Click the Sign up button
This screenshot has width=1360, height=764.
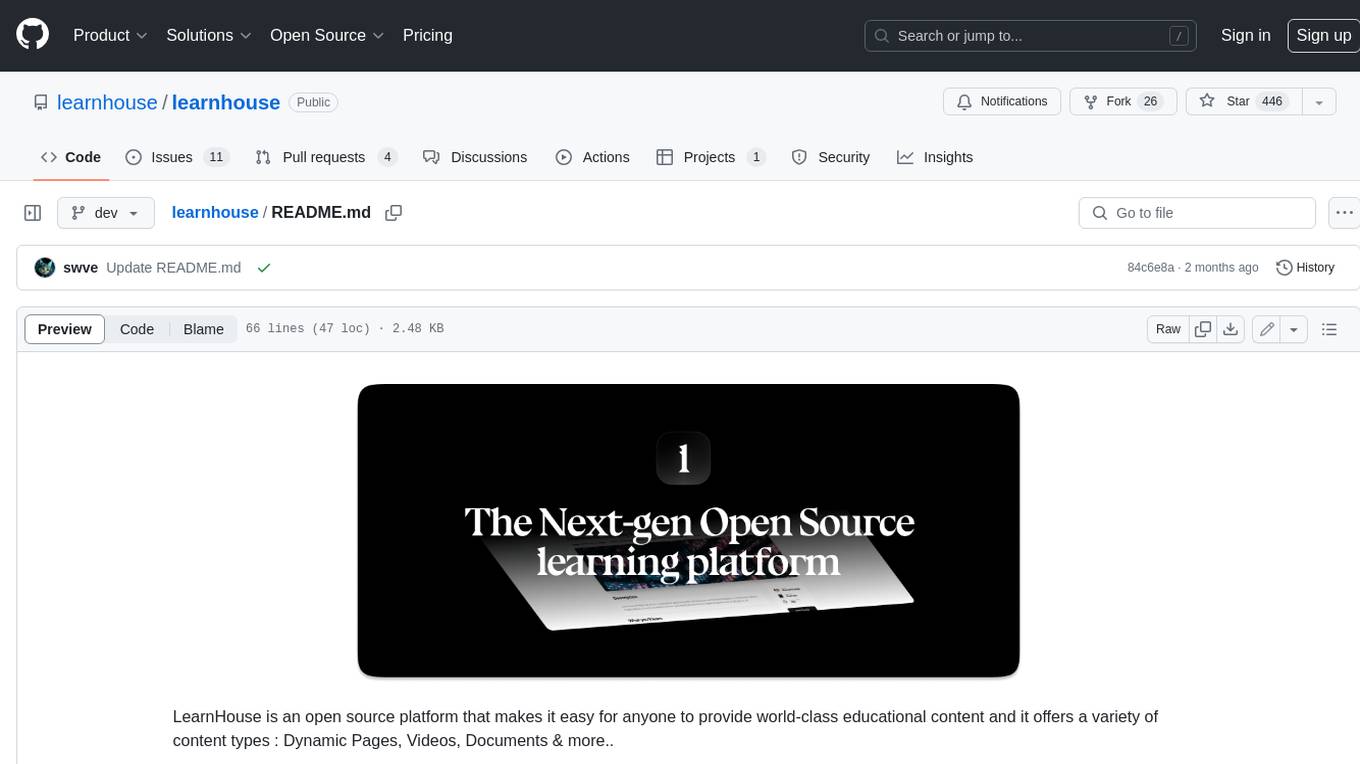1323,35
